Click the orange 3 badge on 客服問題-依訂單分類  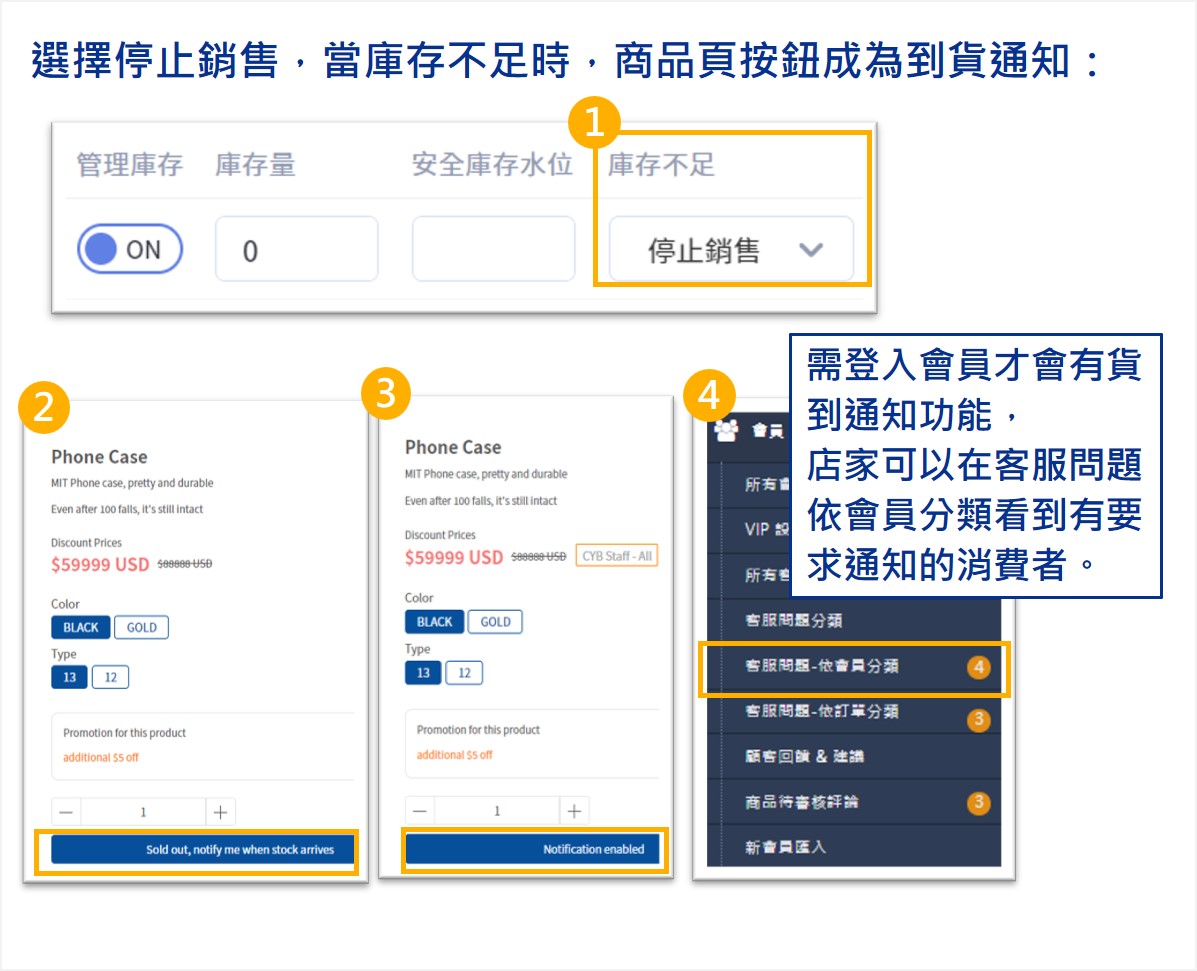pos(978,719)
